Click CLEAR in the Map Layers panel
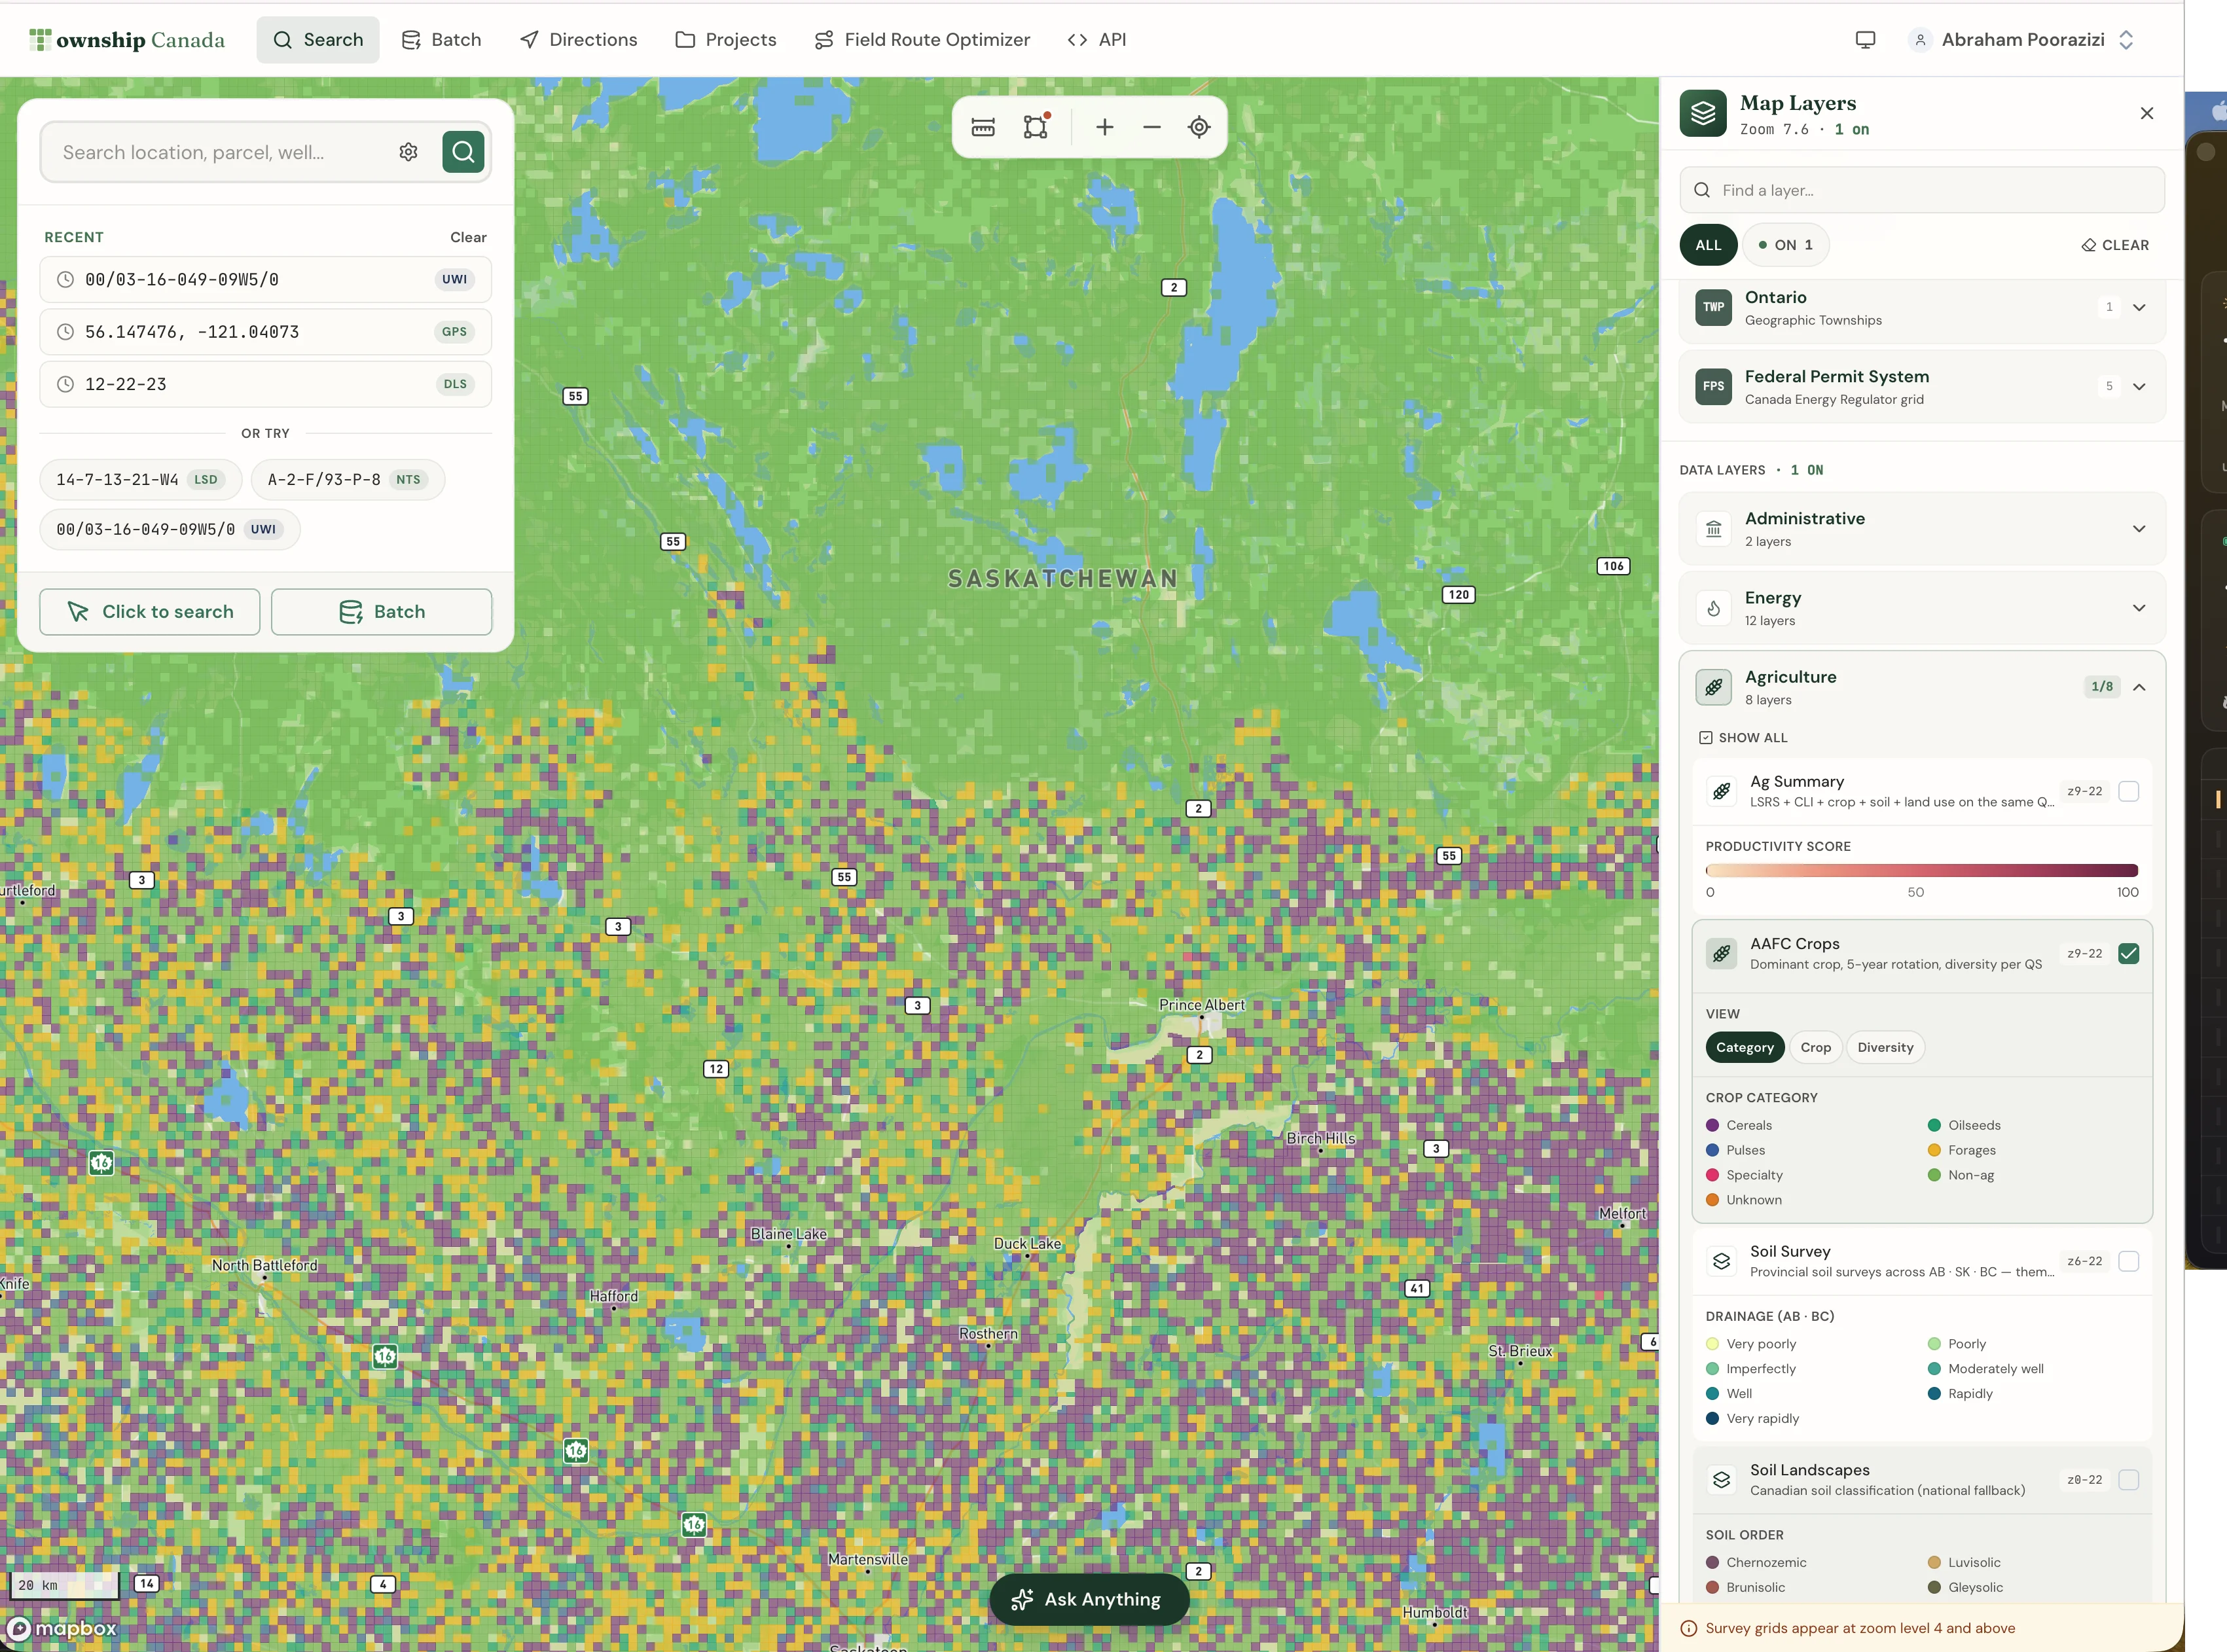The height and width of the screenshot is (1652, 2227). coord(2115,245)
